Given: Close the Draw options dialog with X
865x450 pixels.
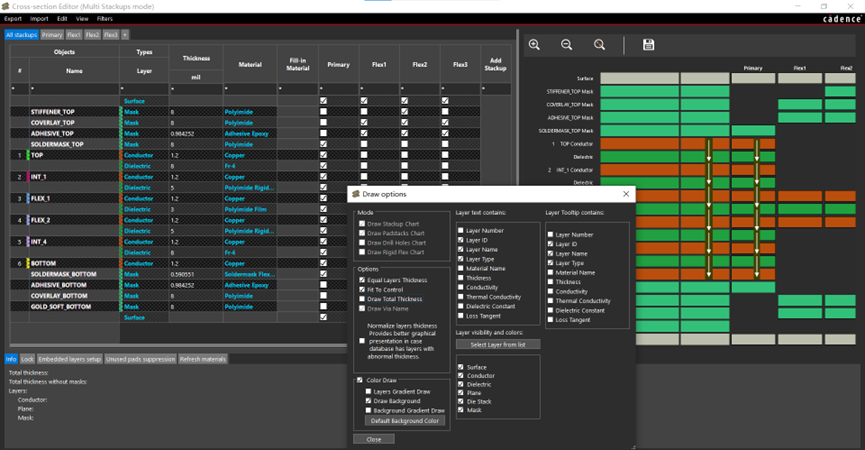Looking at the screenshot, I should 626,194.
